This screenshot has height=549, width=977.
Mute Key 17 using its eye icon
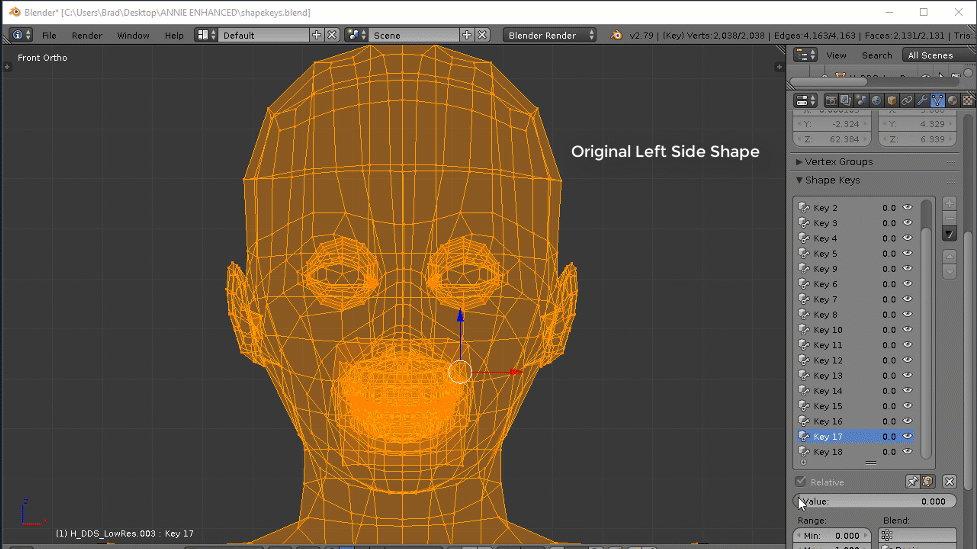909,437
